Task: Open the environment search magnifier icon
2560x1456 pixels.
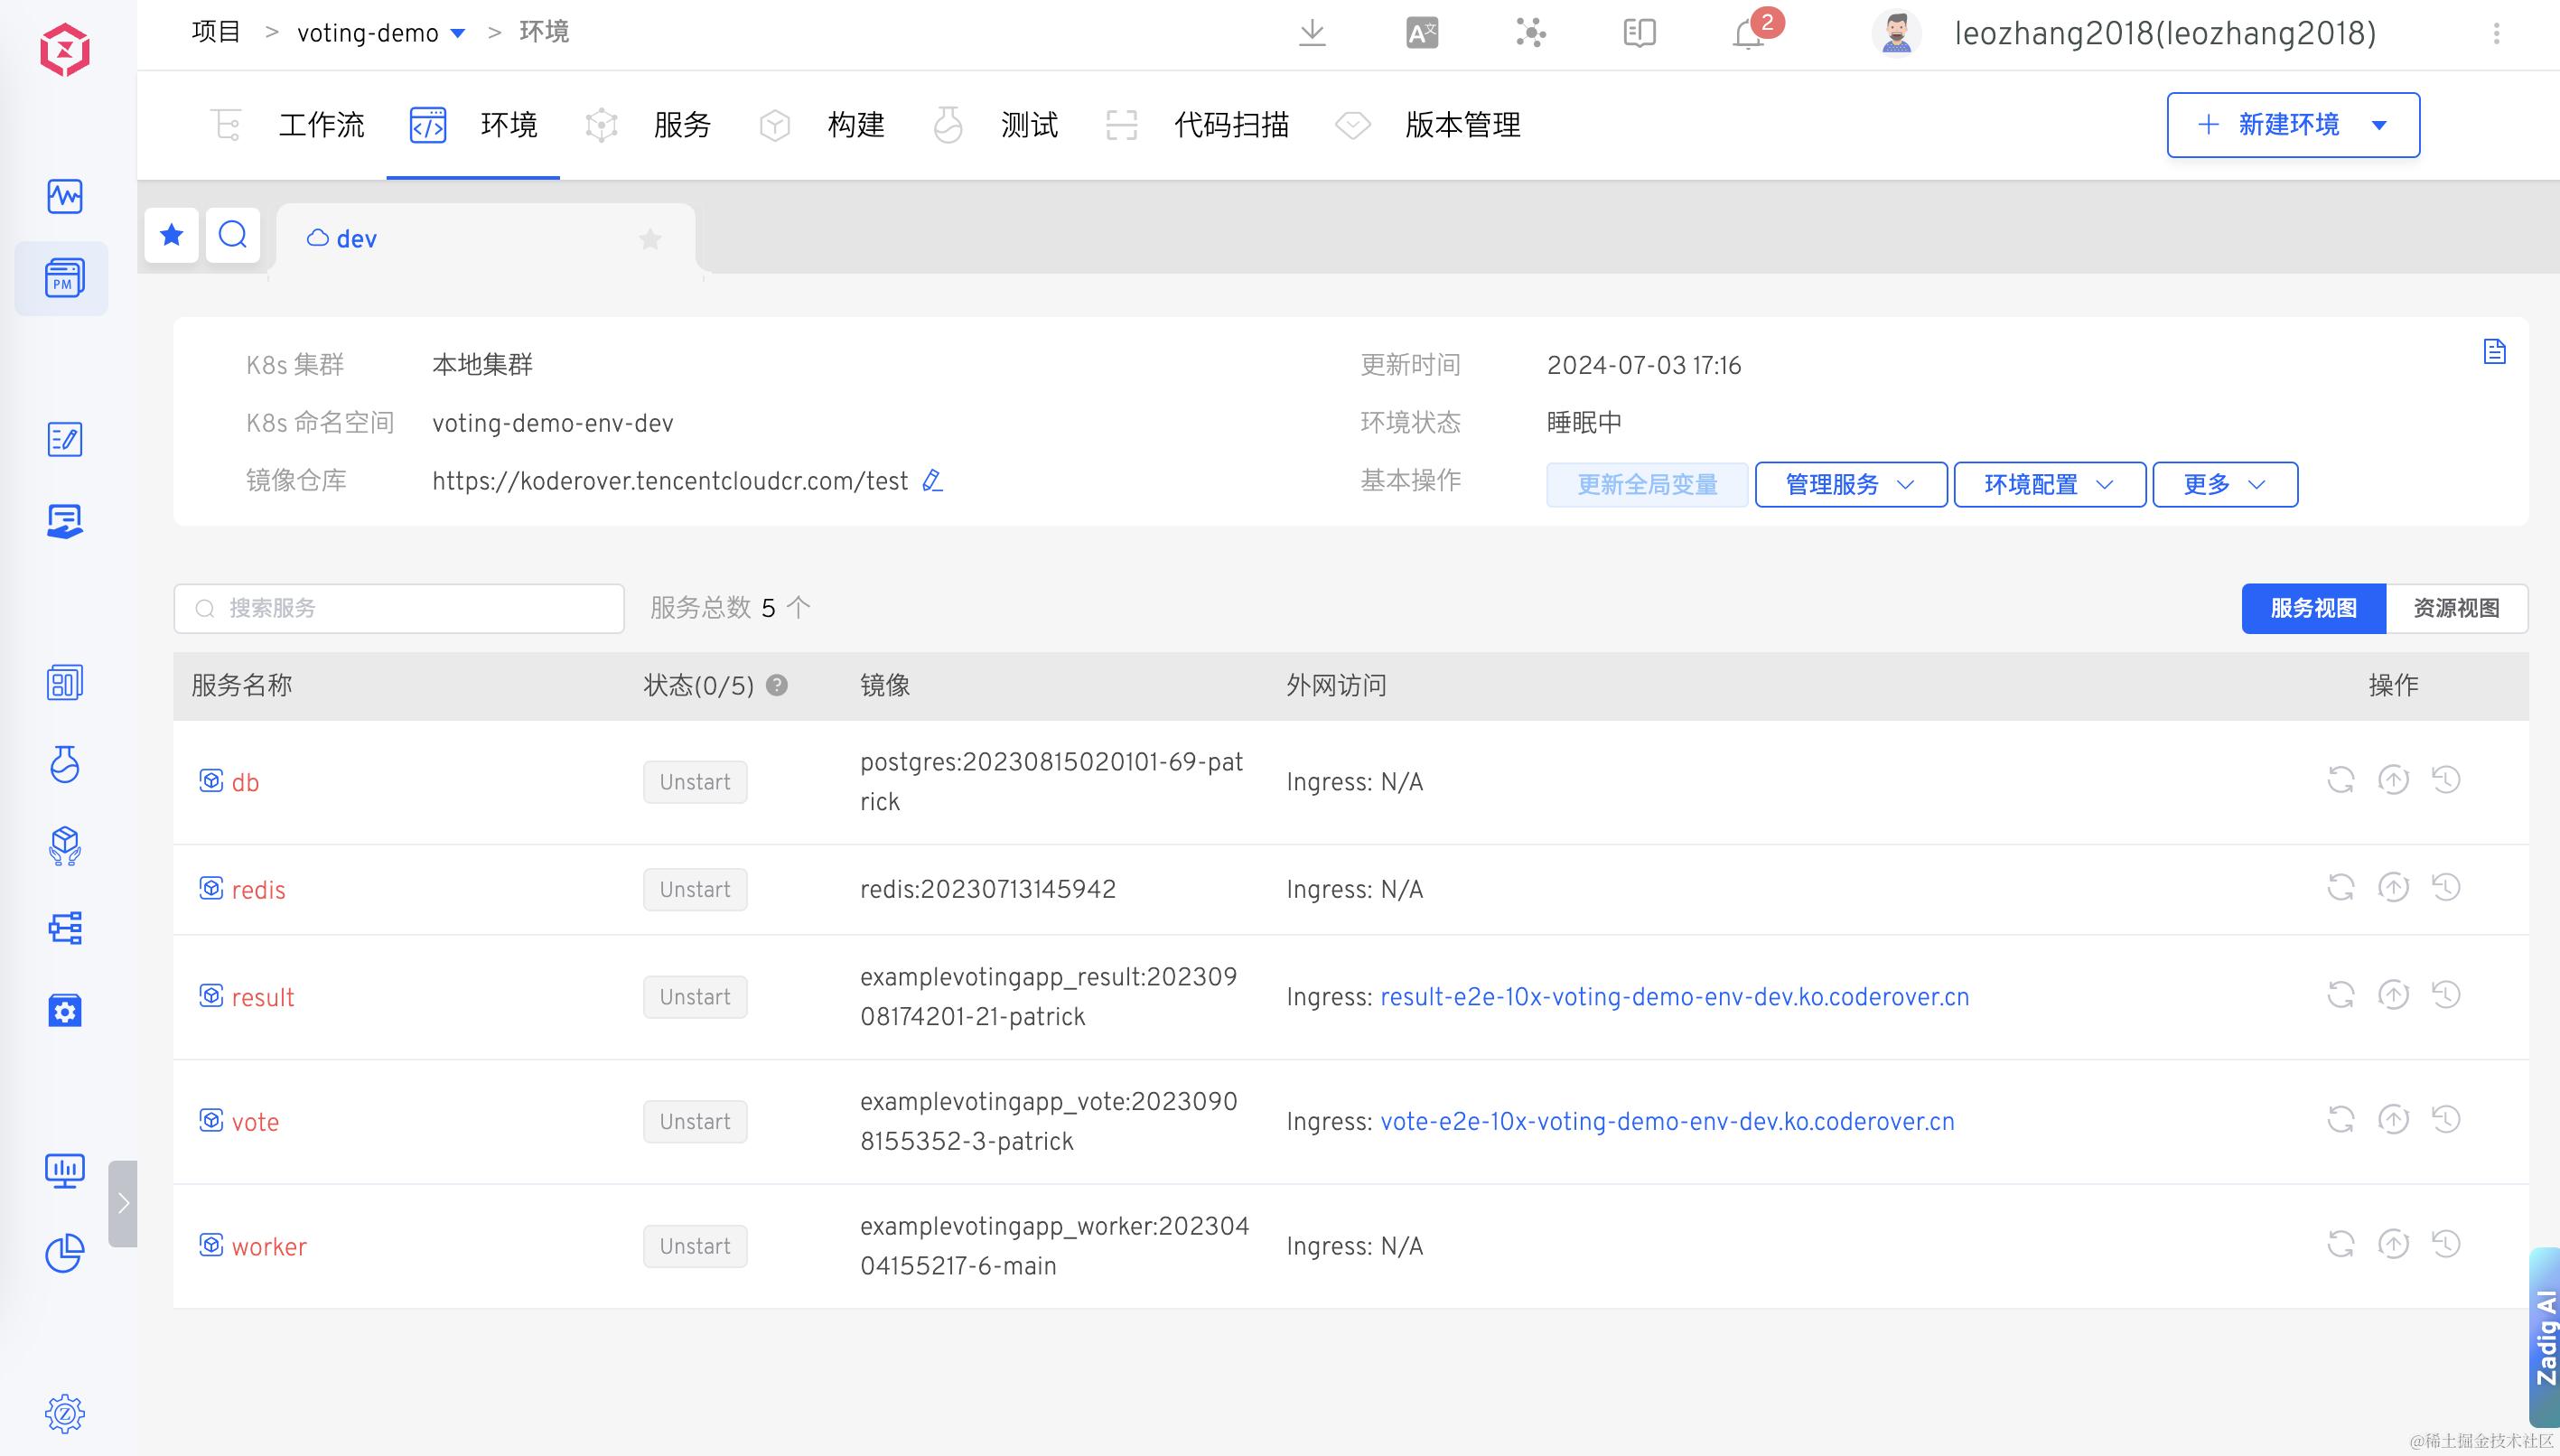Action: click(x=233, y=236)
